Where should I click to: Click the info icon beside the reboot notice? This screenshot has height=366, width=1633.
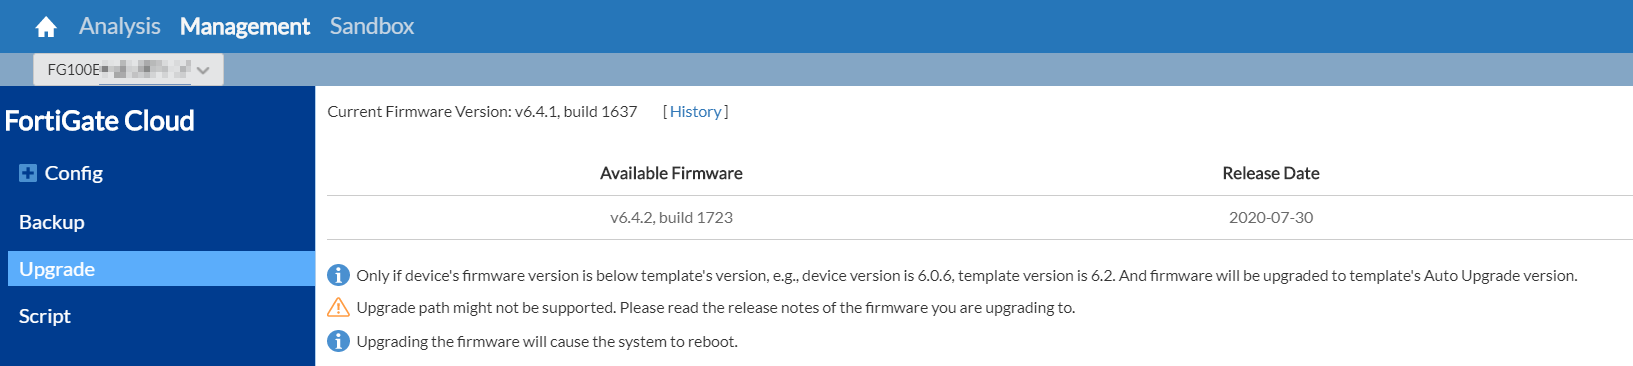coord(339,341)
